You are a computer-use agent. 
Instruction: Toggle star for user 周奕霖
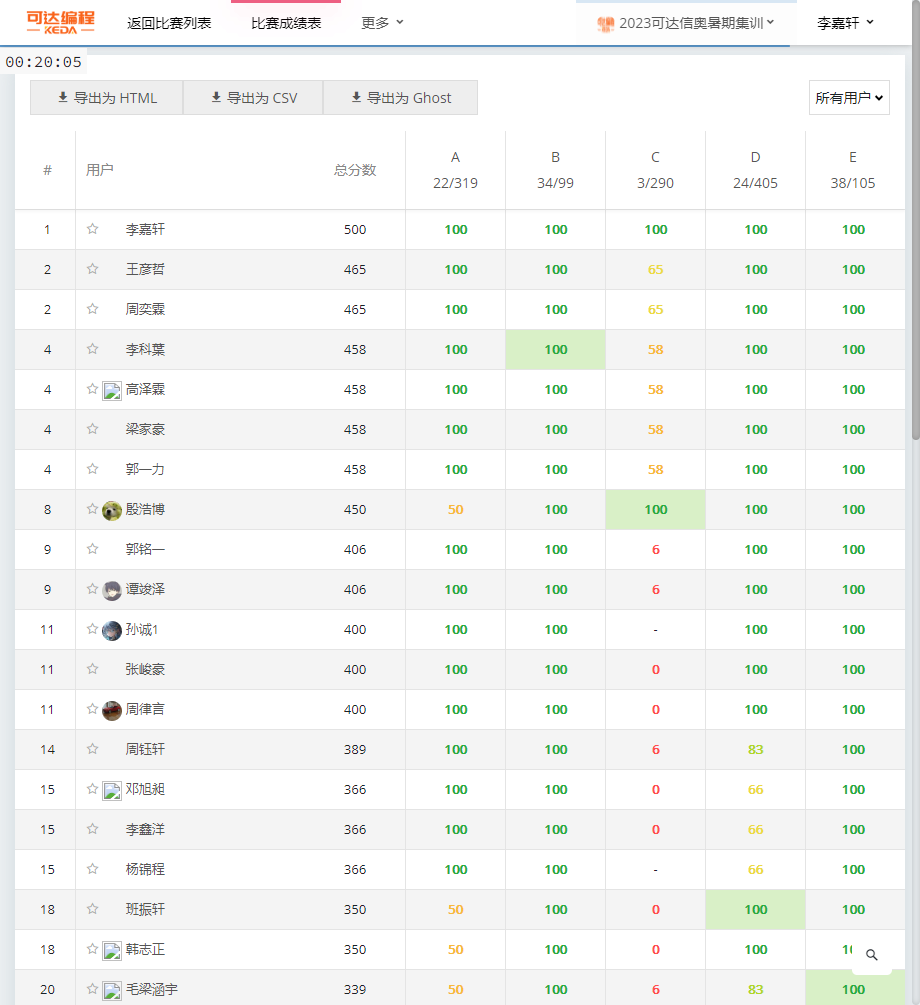[92, 309]
